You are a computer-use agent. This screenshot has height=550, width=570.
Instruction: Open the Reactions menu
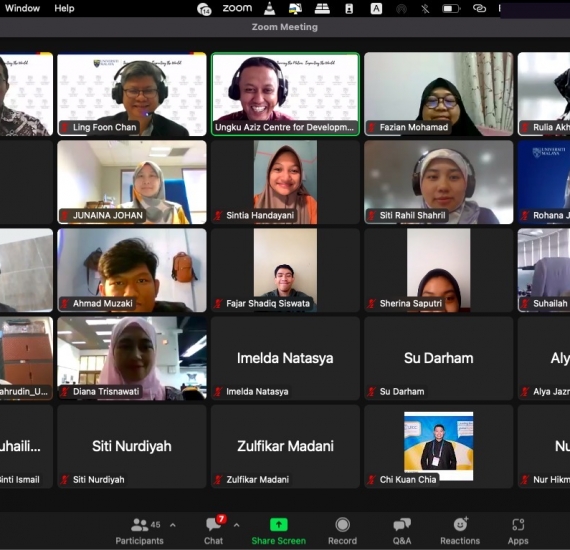pyautogui.click(x=460, y=531)
